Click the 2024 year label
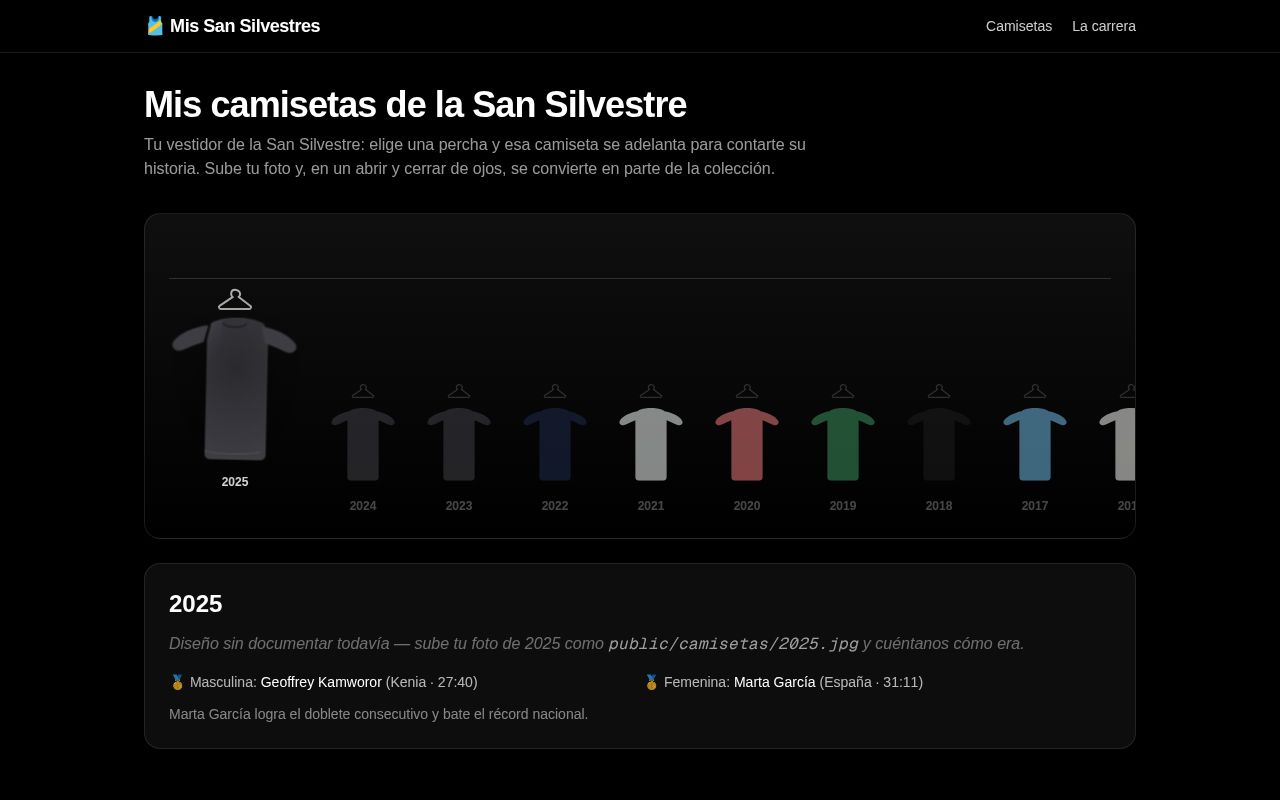 pyautogui.click(x=363, y=506)
